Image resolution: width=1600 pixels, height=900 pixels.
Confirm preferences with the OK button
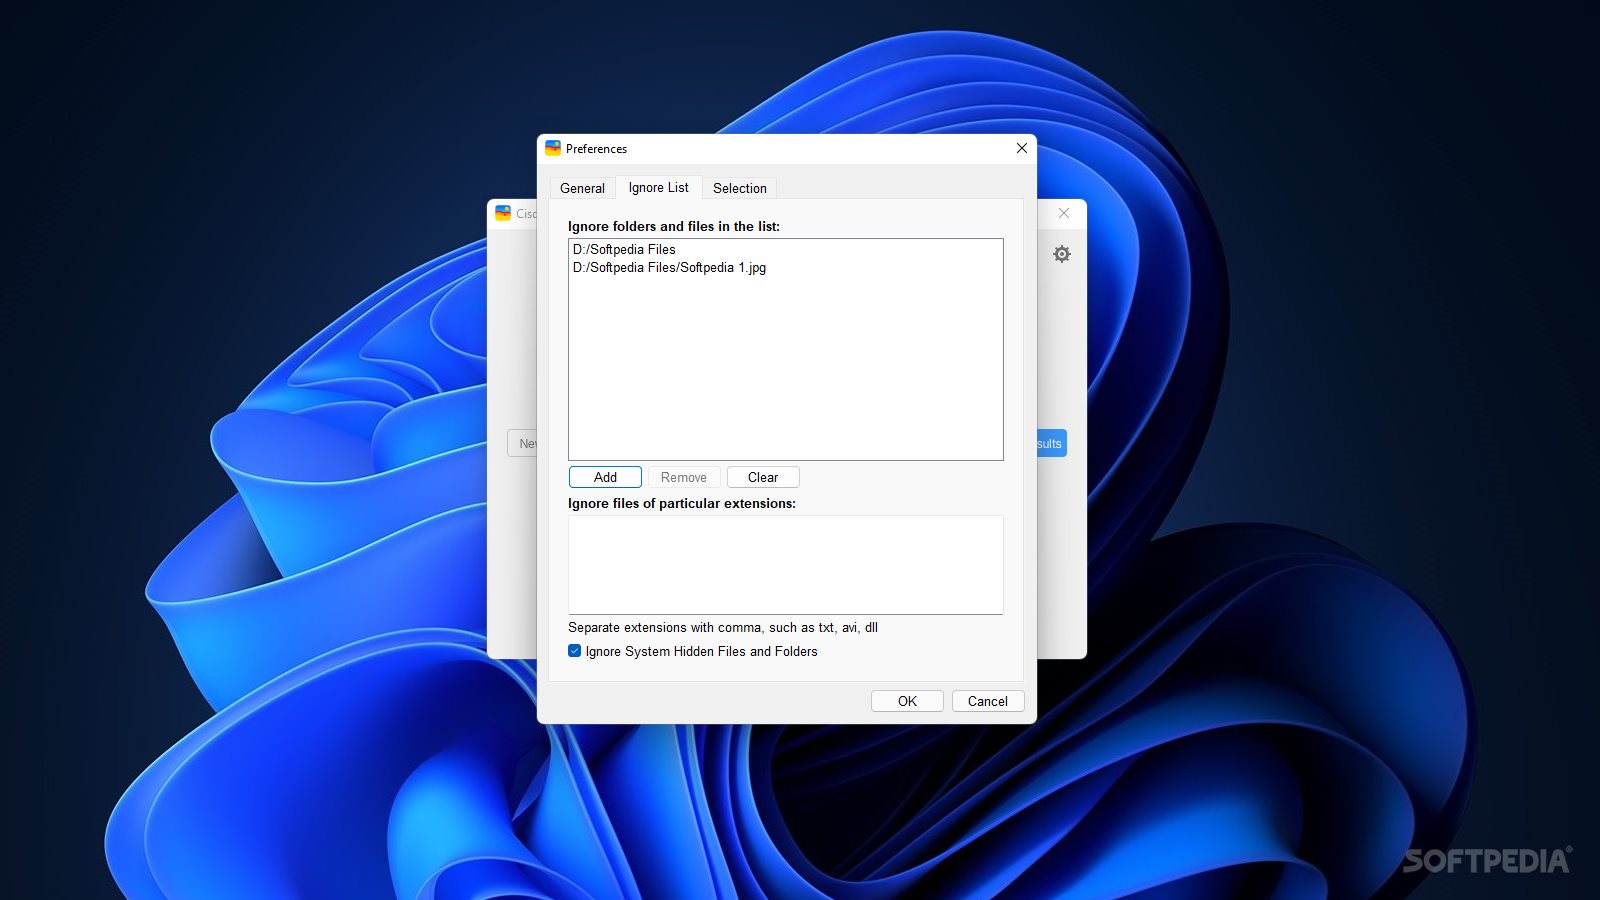907,701
